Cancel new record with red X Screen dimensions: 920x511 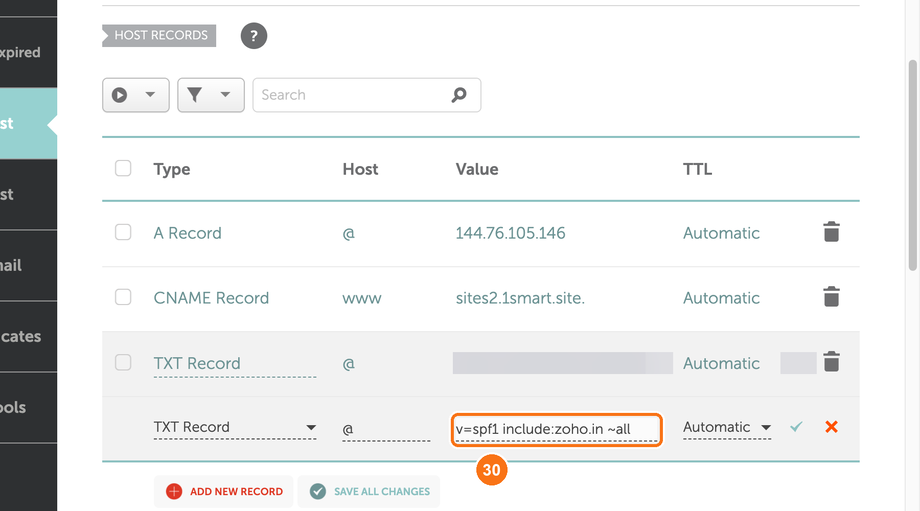(831, 427)
